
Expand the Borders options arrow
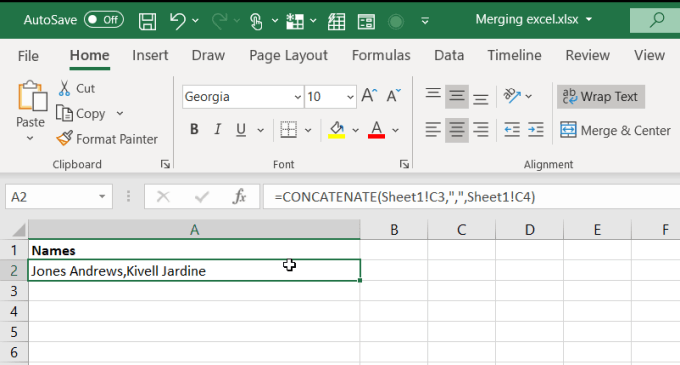pyautogui.click(x=308, y=130)
